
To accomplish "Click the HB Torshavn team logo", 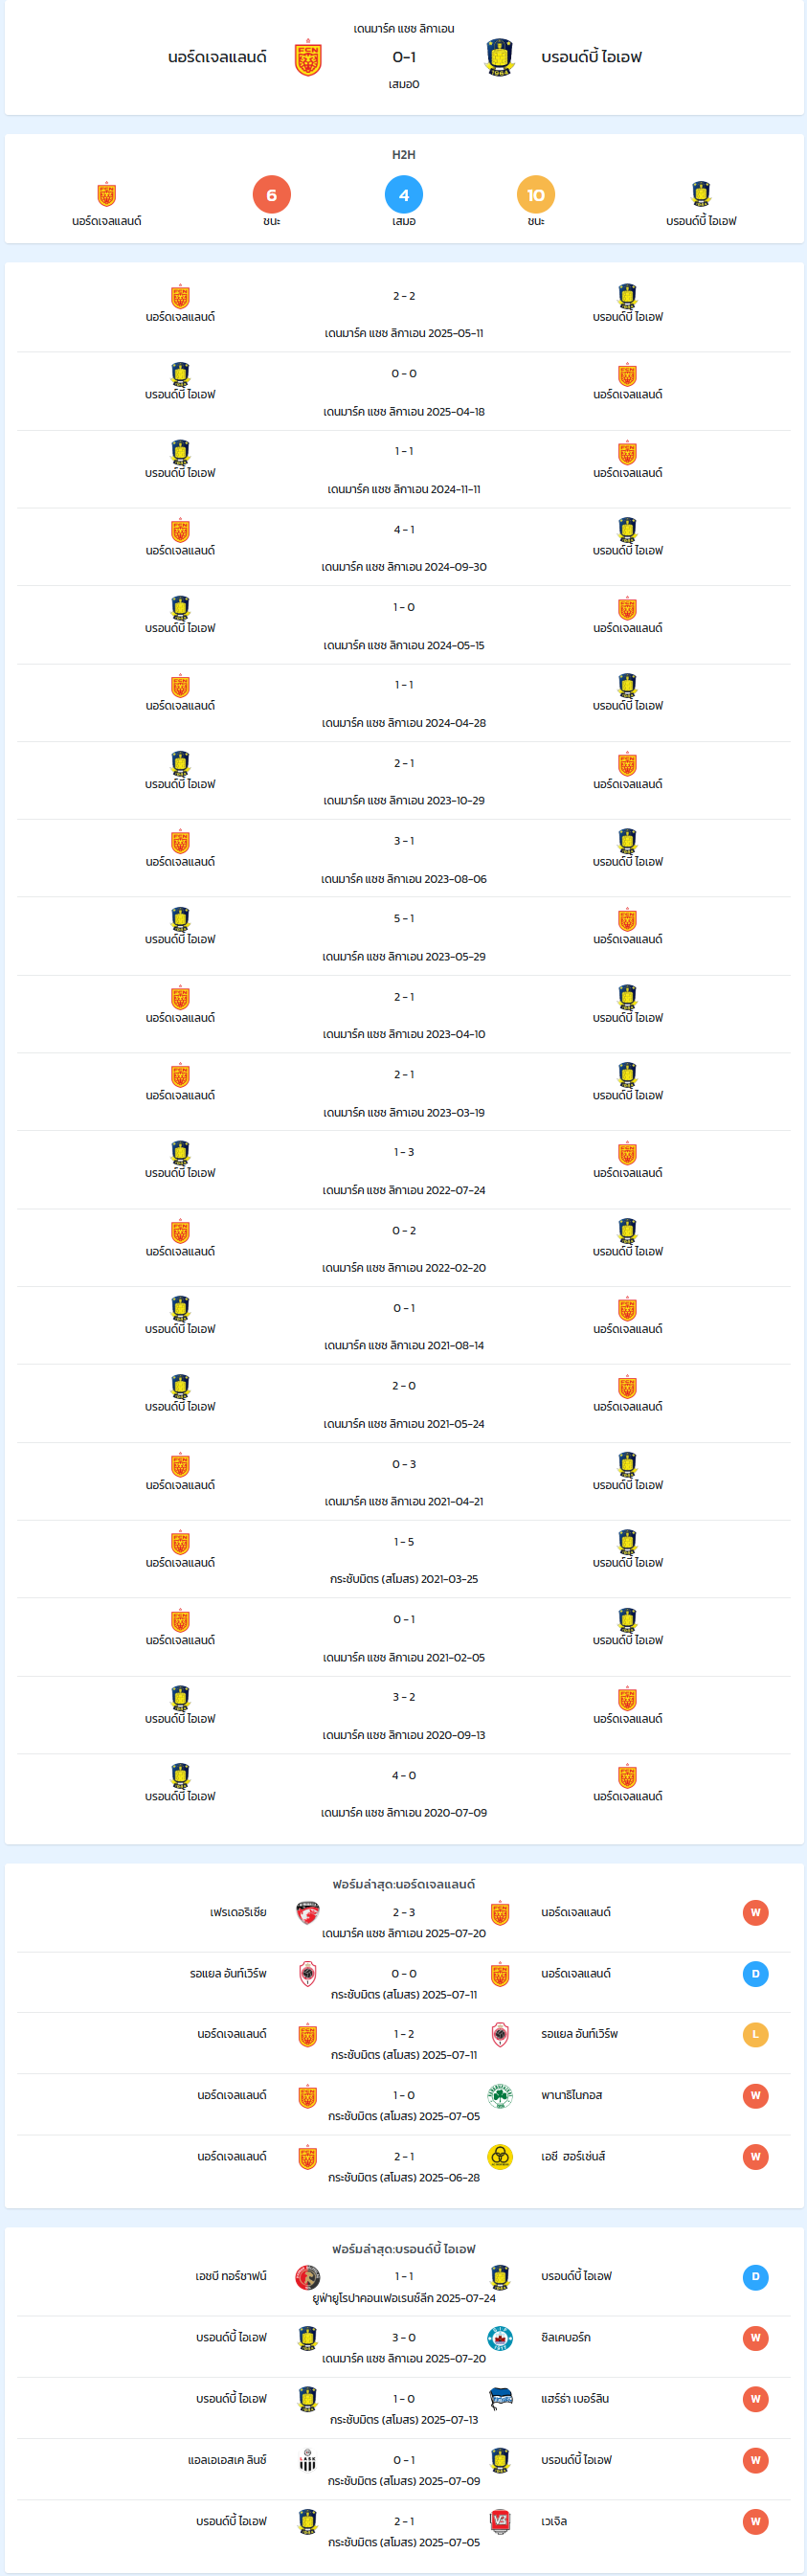I will coord(308,2277).
